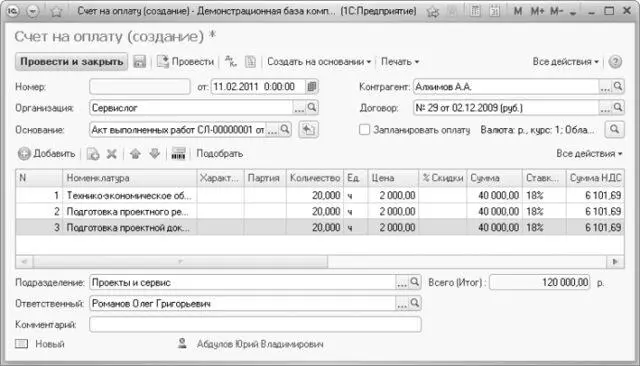
Task: Open Организация Сервислог with magnifier icon
Action: 312,108
